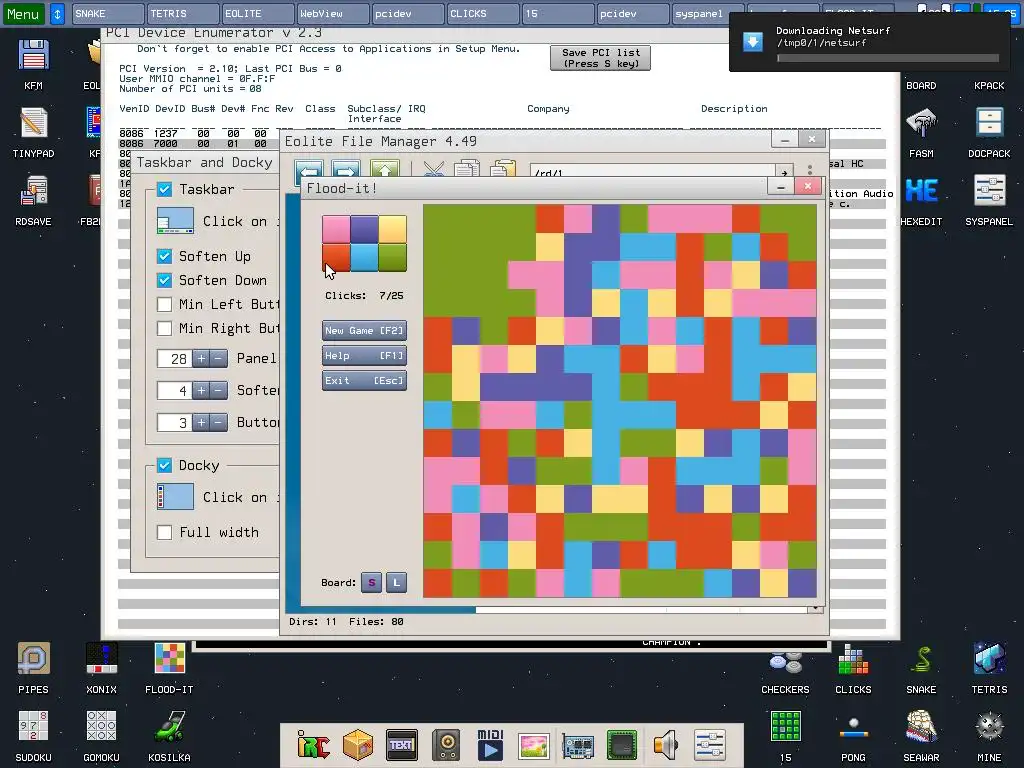Open SYSPANEL desktop icon
1024x768 pixels.
(x=989, y=200)
